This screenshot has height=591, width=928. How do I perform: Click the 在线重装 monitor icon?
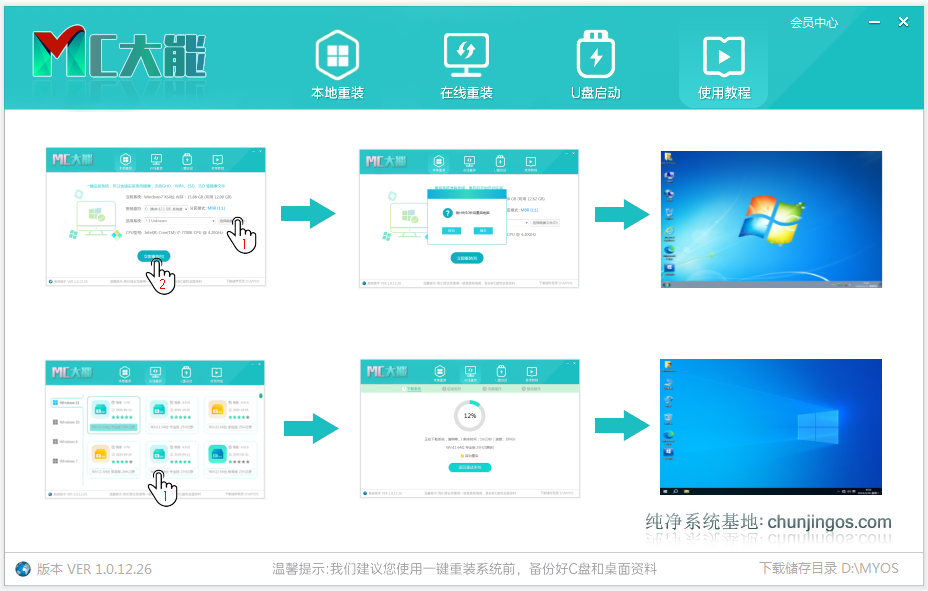(x=466, y=56)
